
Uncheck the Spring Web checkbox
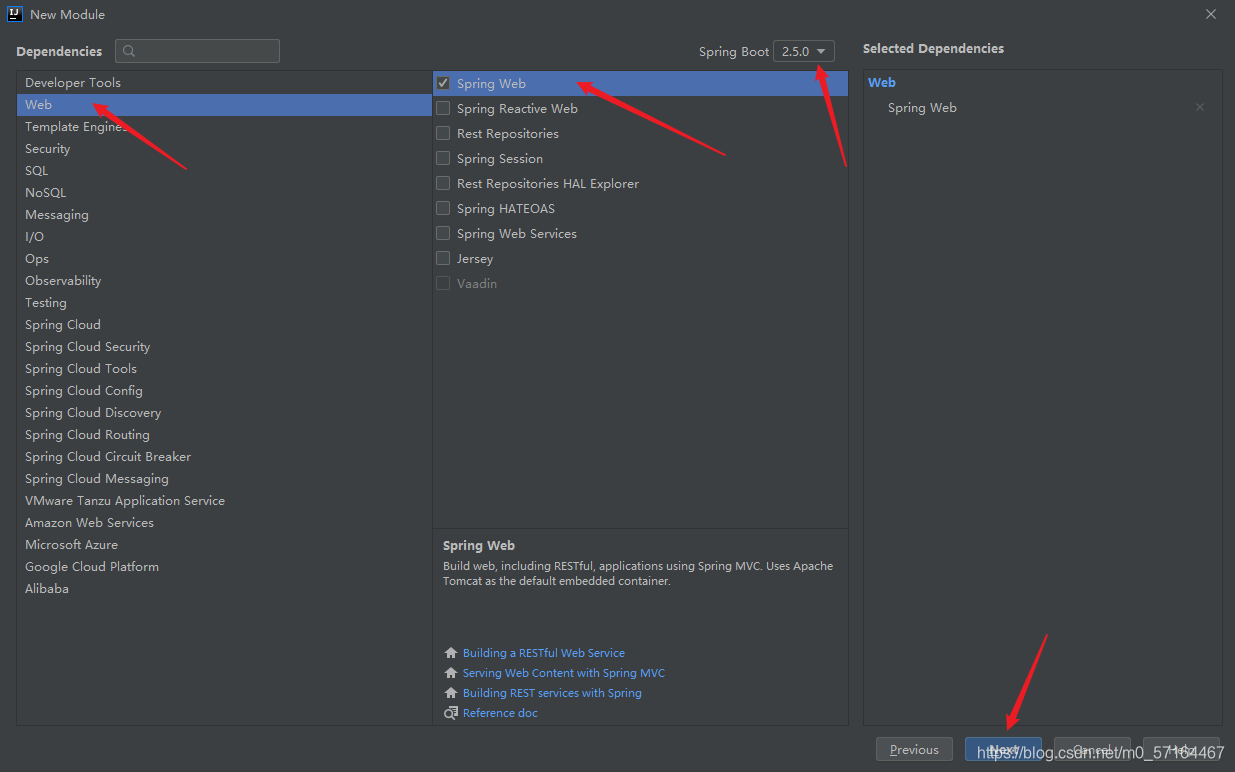(443, 83)
